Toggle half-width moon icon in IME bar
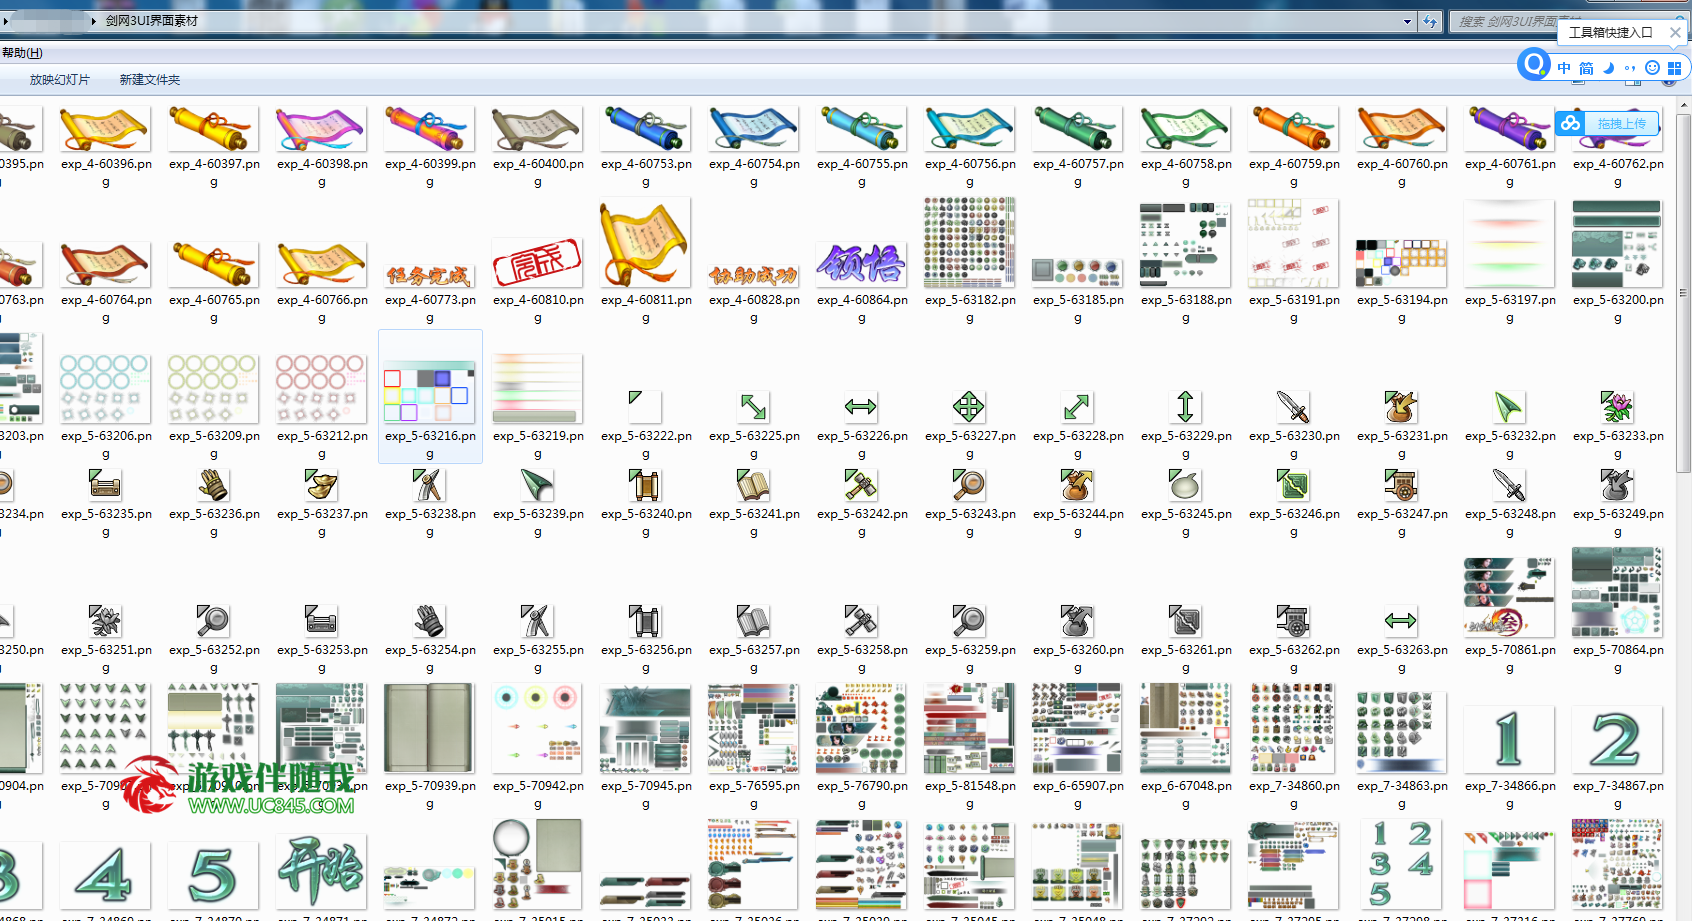Viewport: 1692px width, 921px height. [1608, 68]
